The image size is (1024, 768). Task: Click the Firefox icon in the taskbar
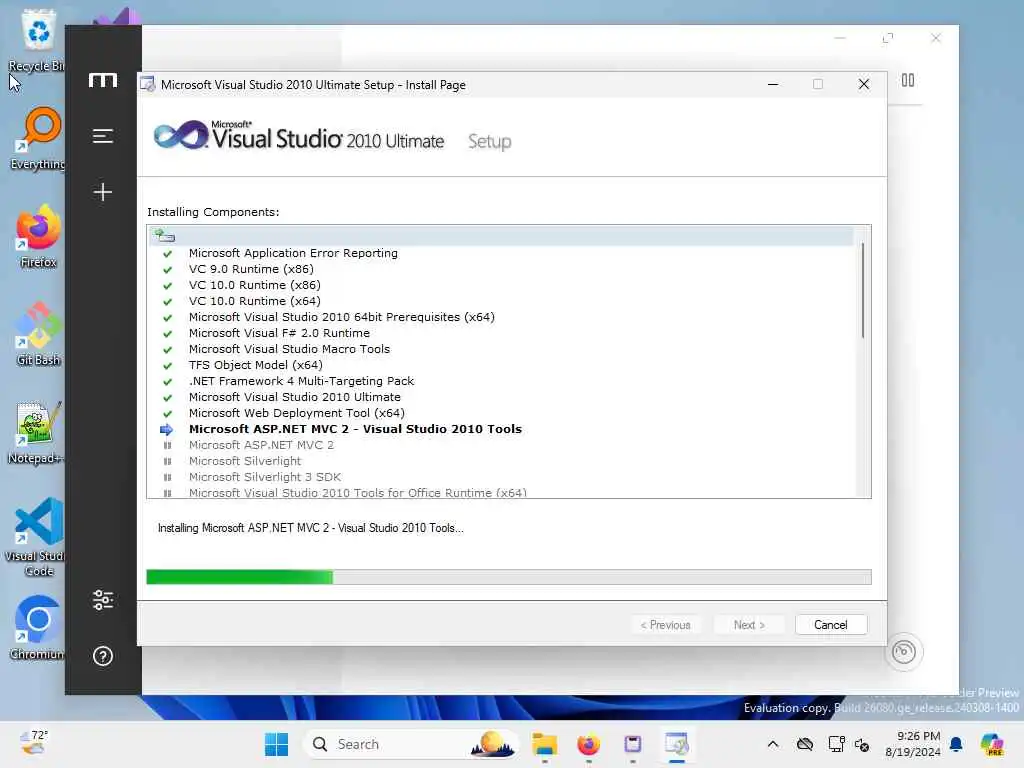pos(588,744)
